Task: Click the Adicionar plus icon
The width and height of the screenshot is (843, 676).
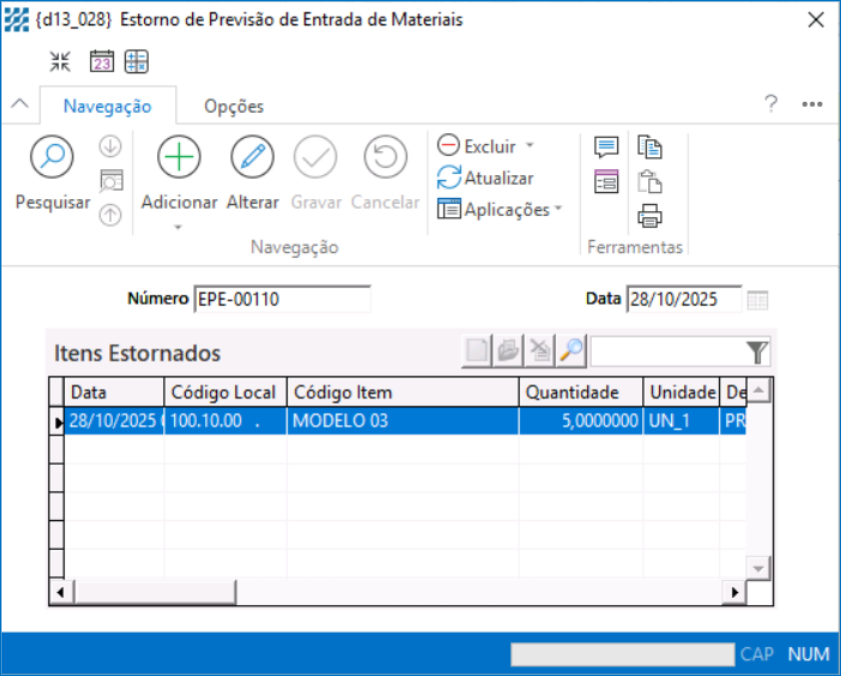Action: tap(179, 156)
